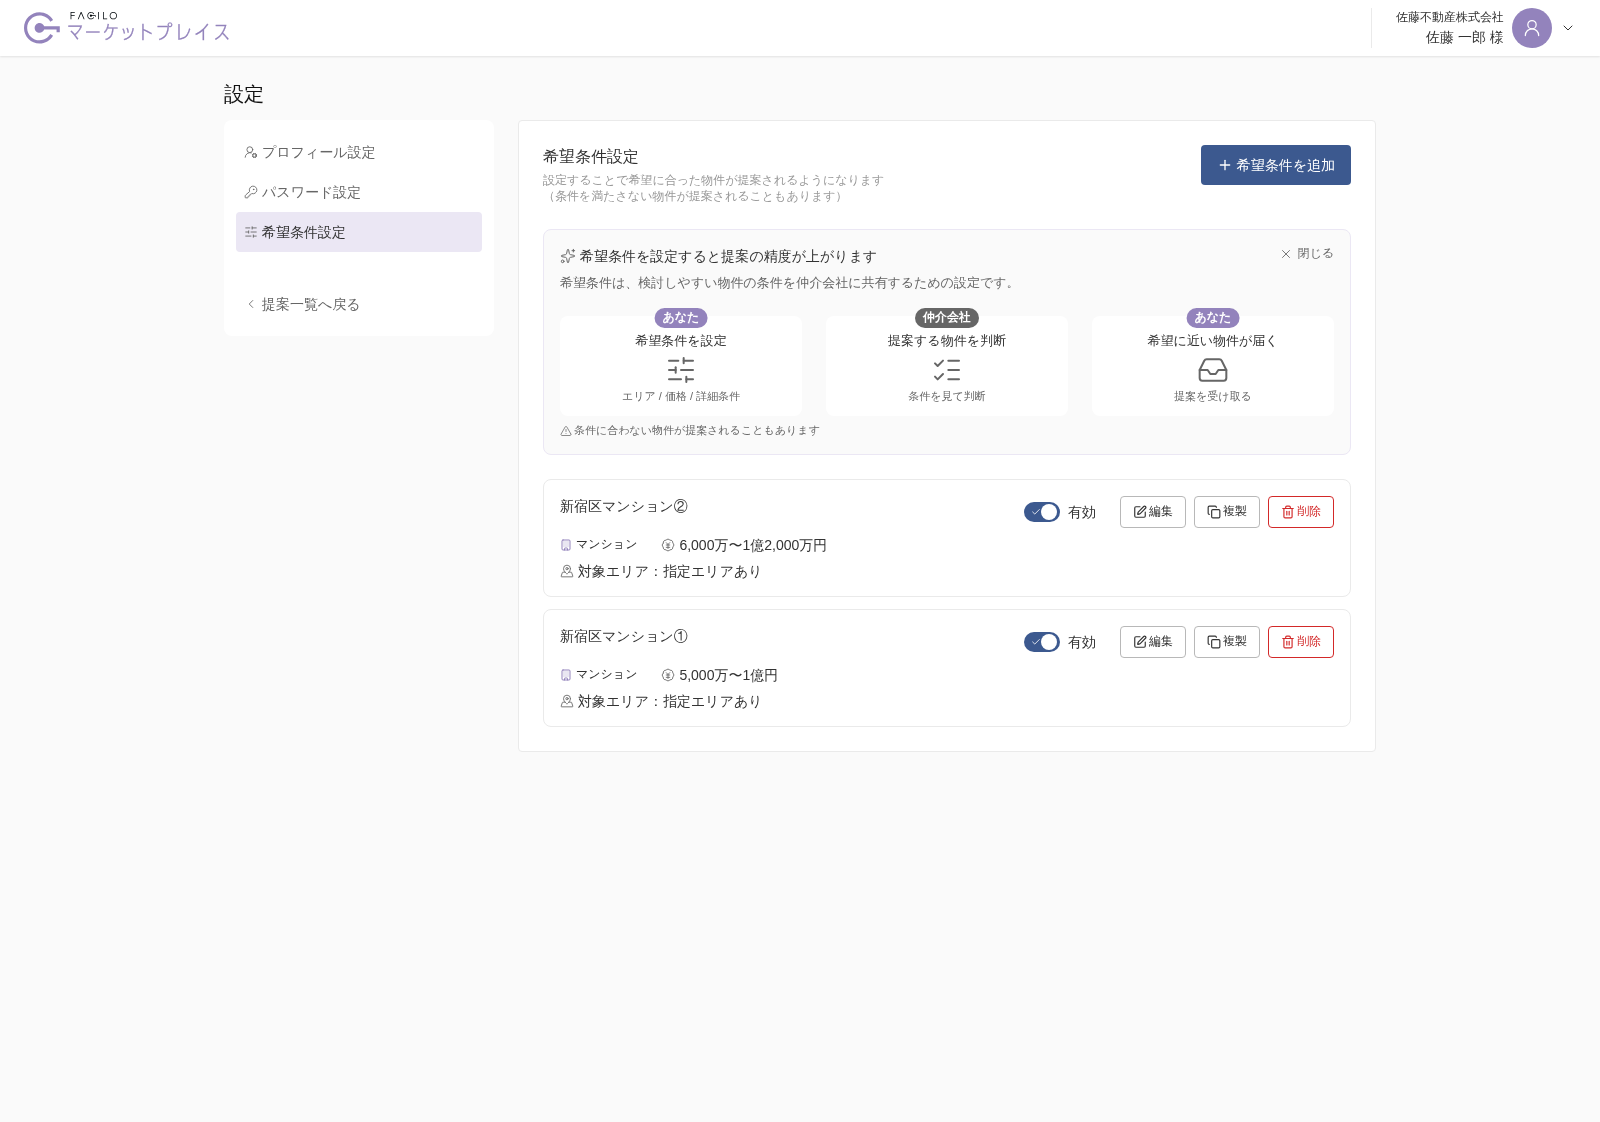Image resolution: width=1600 pixels, height=1122 pixels.
Task: Click the FACILO マーケットプレイス logo
Action: (x=127, y=28)
